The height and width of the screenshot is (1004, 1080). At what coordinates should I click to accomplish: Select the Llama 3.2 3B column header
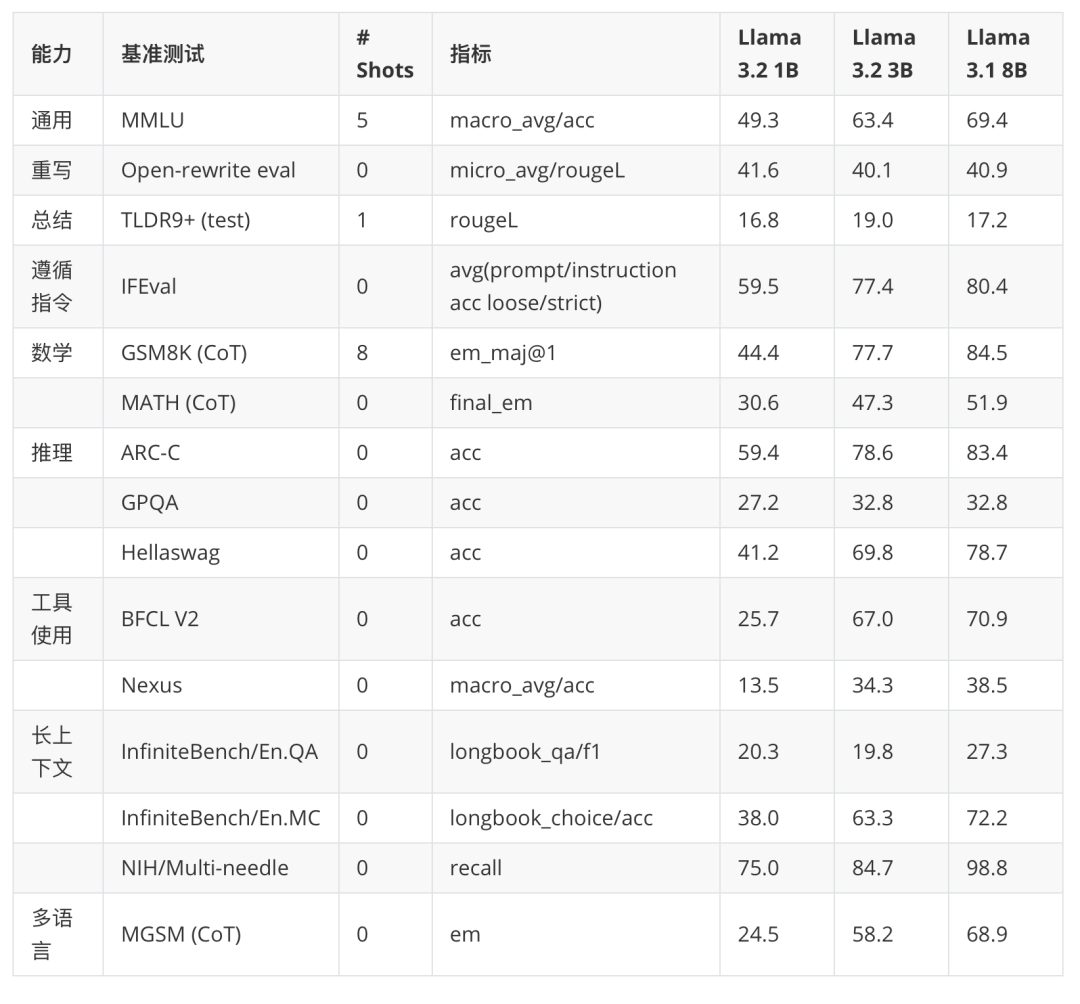click(x=884, y=52)
